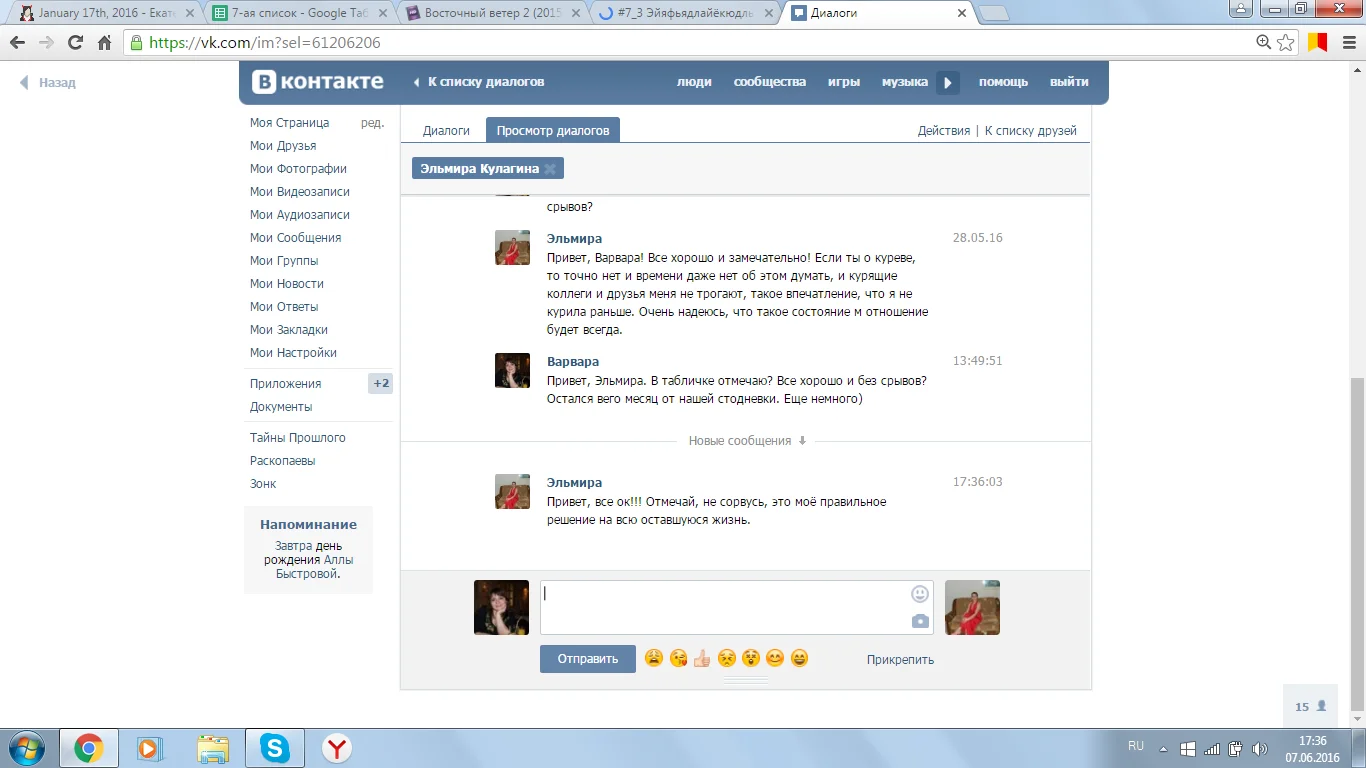Click К списку друзей link
The height and width of the screenshot is (768, 1366).
pyautogui.click(x=1031, y=131)
